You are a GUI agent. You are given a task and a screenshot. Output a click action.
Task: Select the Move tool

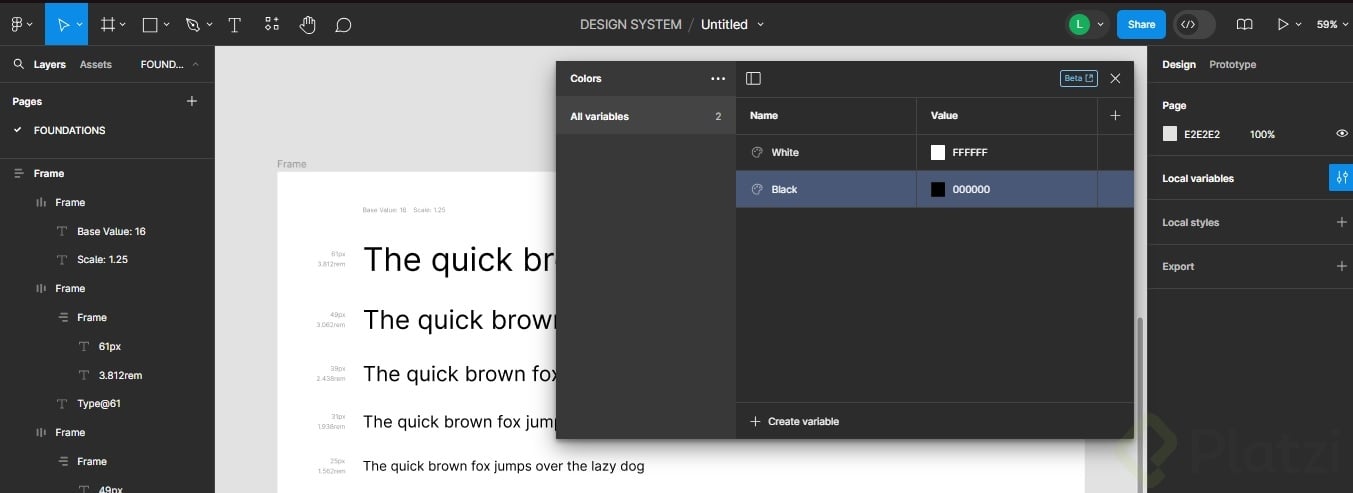63,24
